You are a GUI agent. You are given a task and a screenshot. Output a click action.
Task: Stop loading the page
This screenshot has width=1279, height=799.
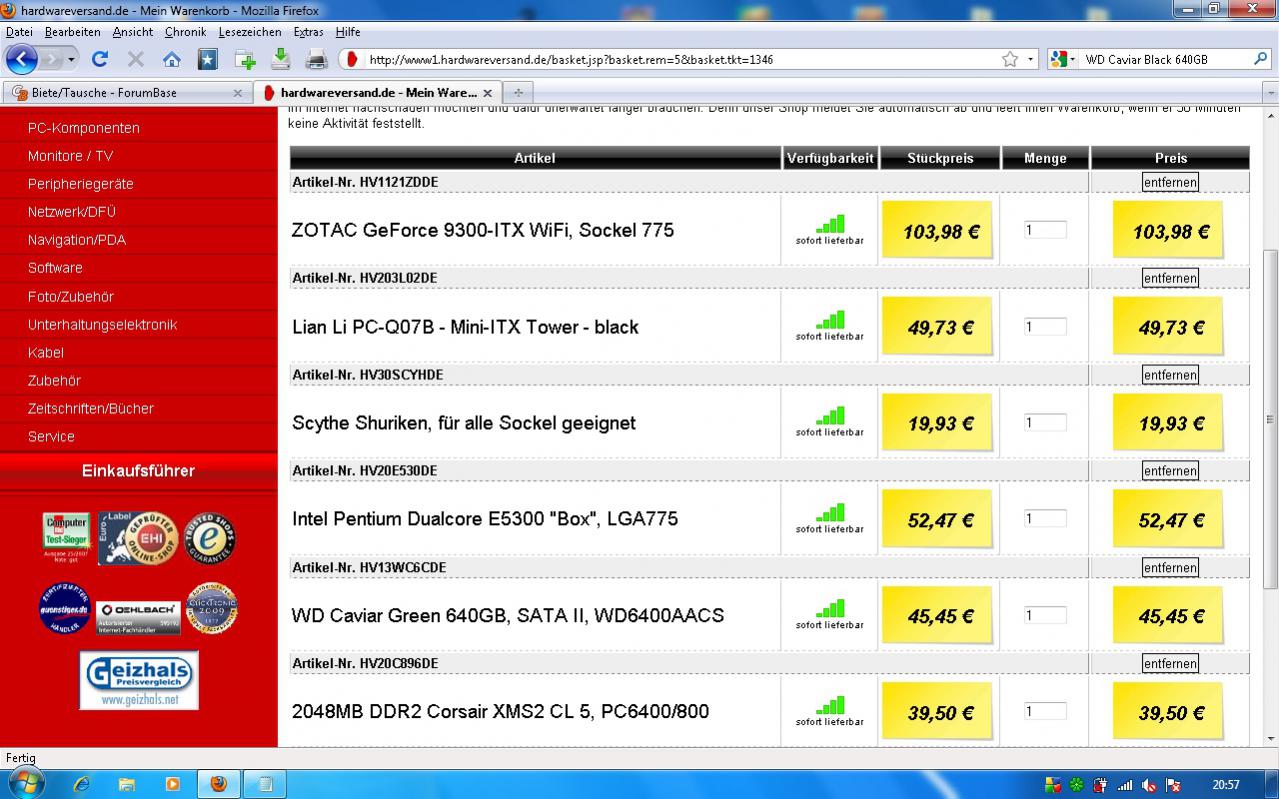click(136, 59)
